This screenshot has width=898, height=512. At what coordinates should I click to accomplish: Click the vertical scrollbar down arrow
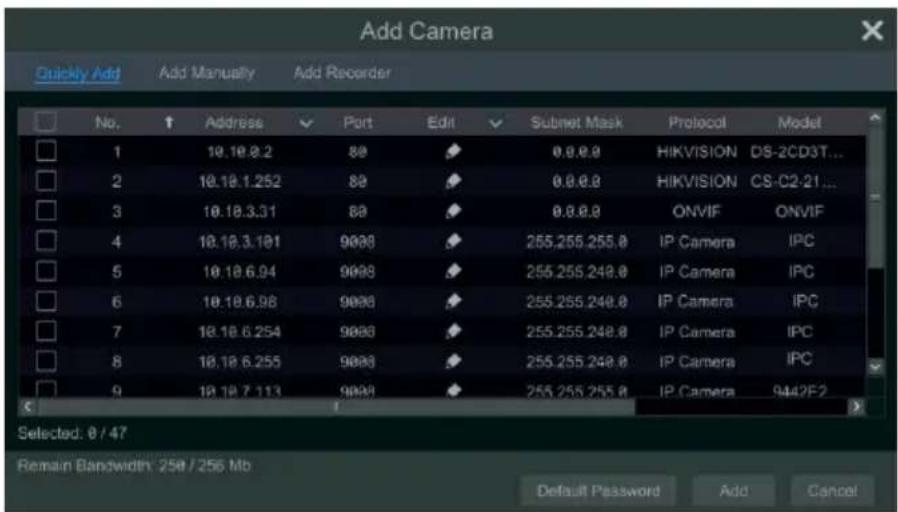(x=875, y=367)
